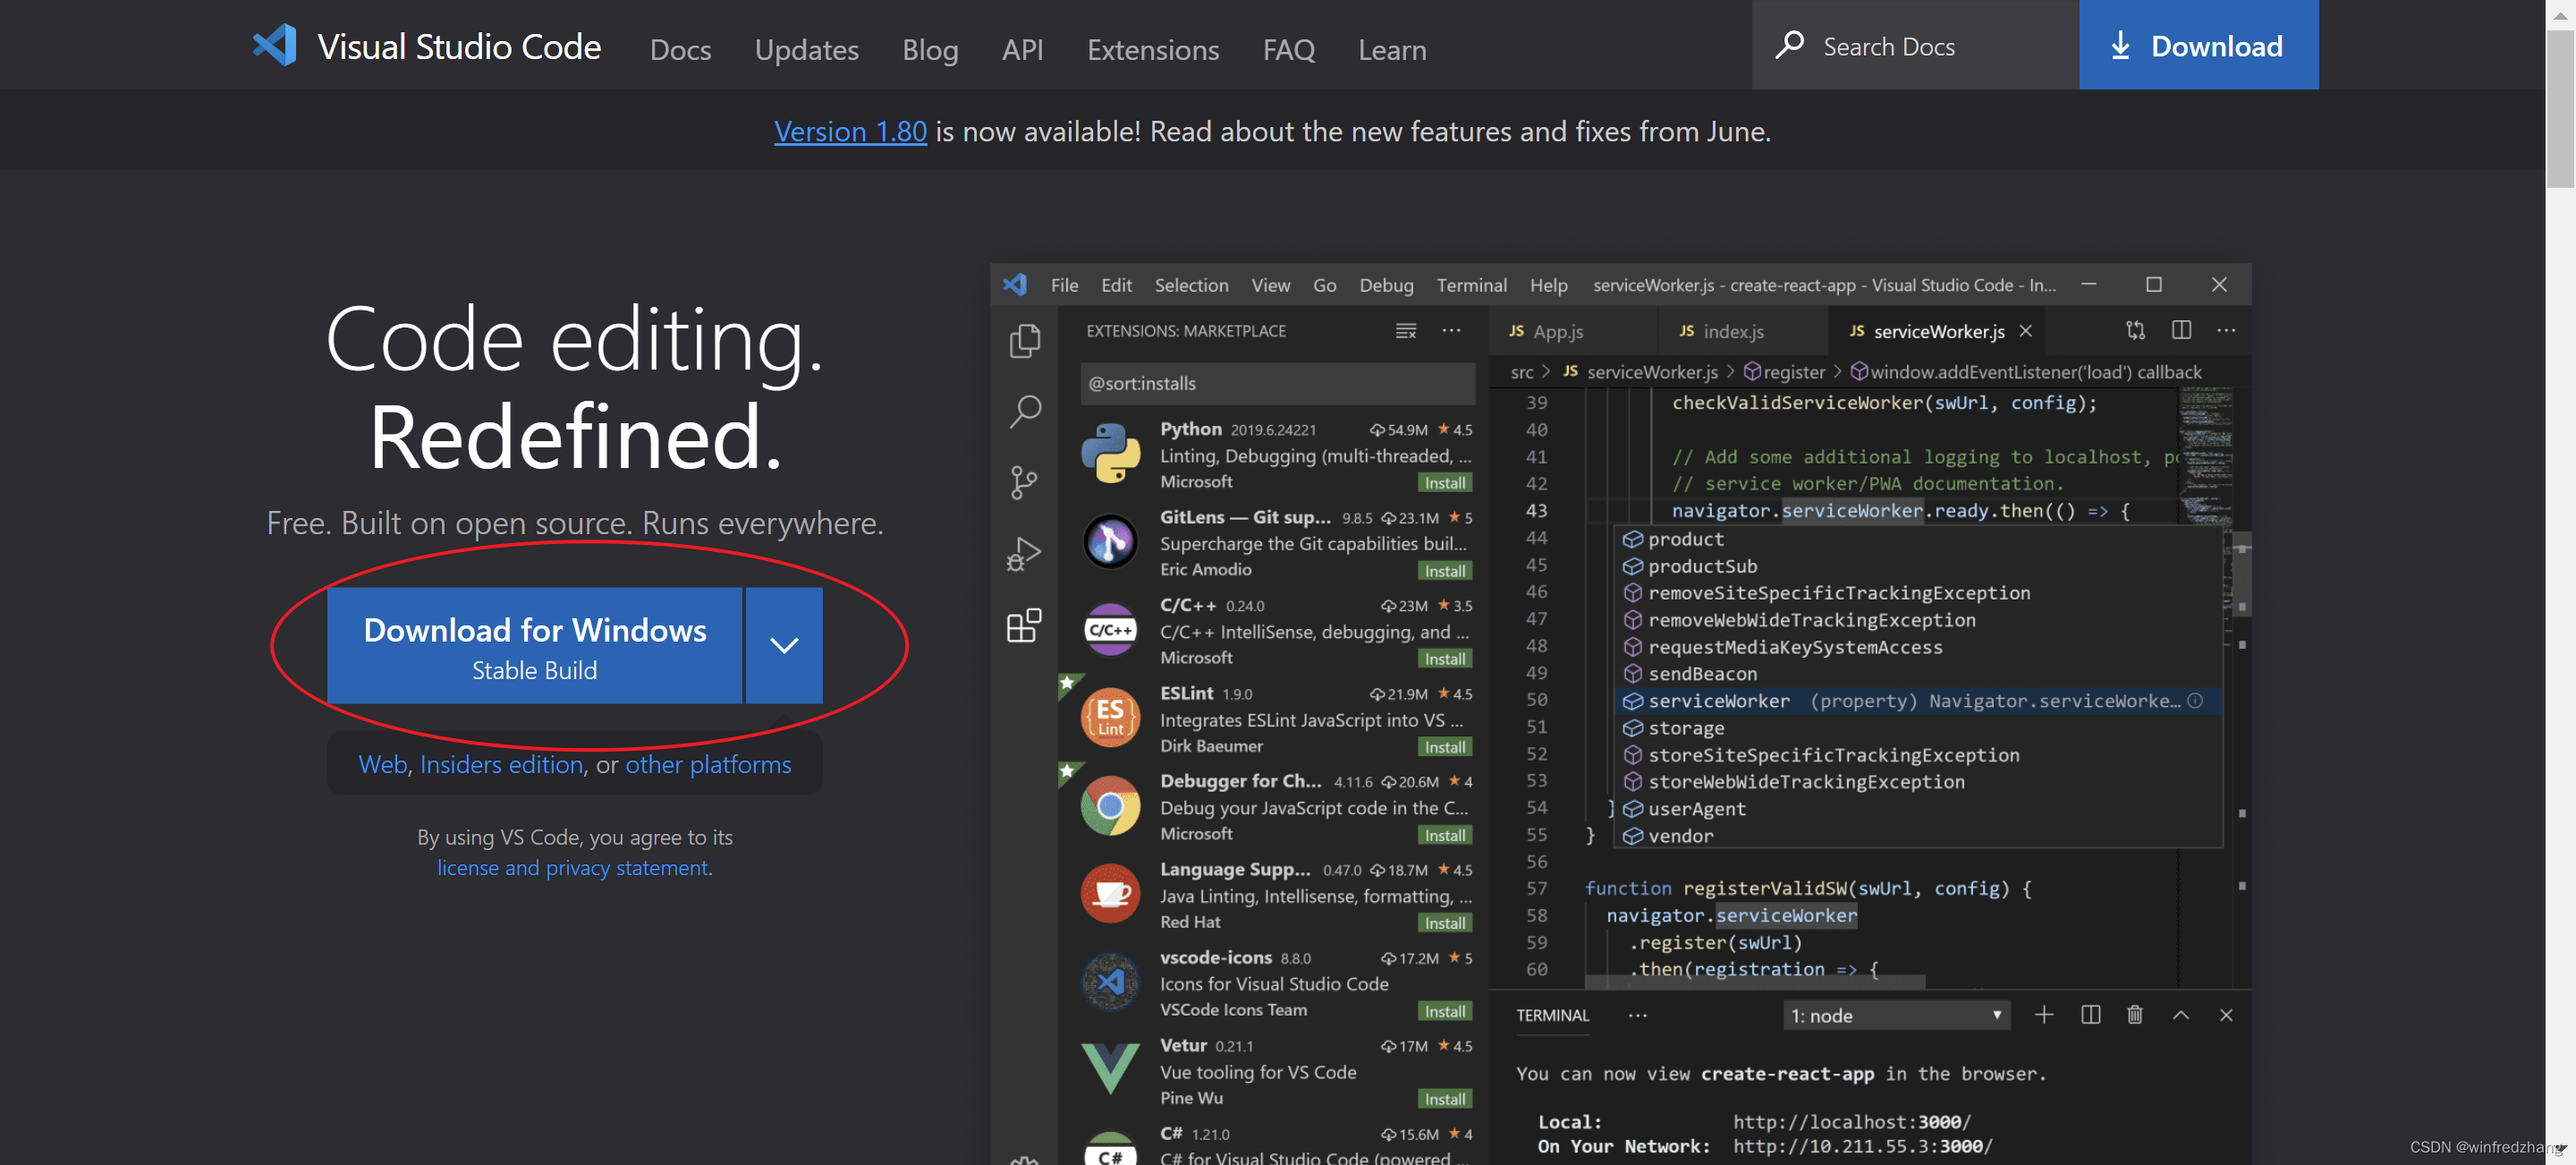Open the other platforms link
This screenshot has width=2576, height=1165.
[708, 764]
